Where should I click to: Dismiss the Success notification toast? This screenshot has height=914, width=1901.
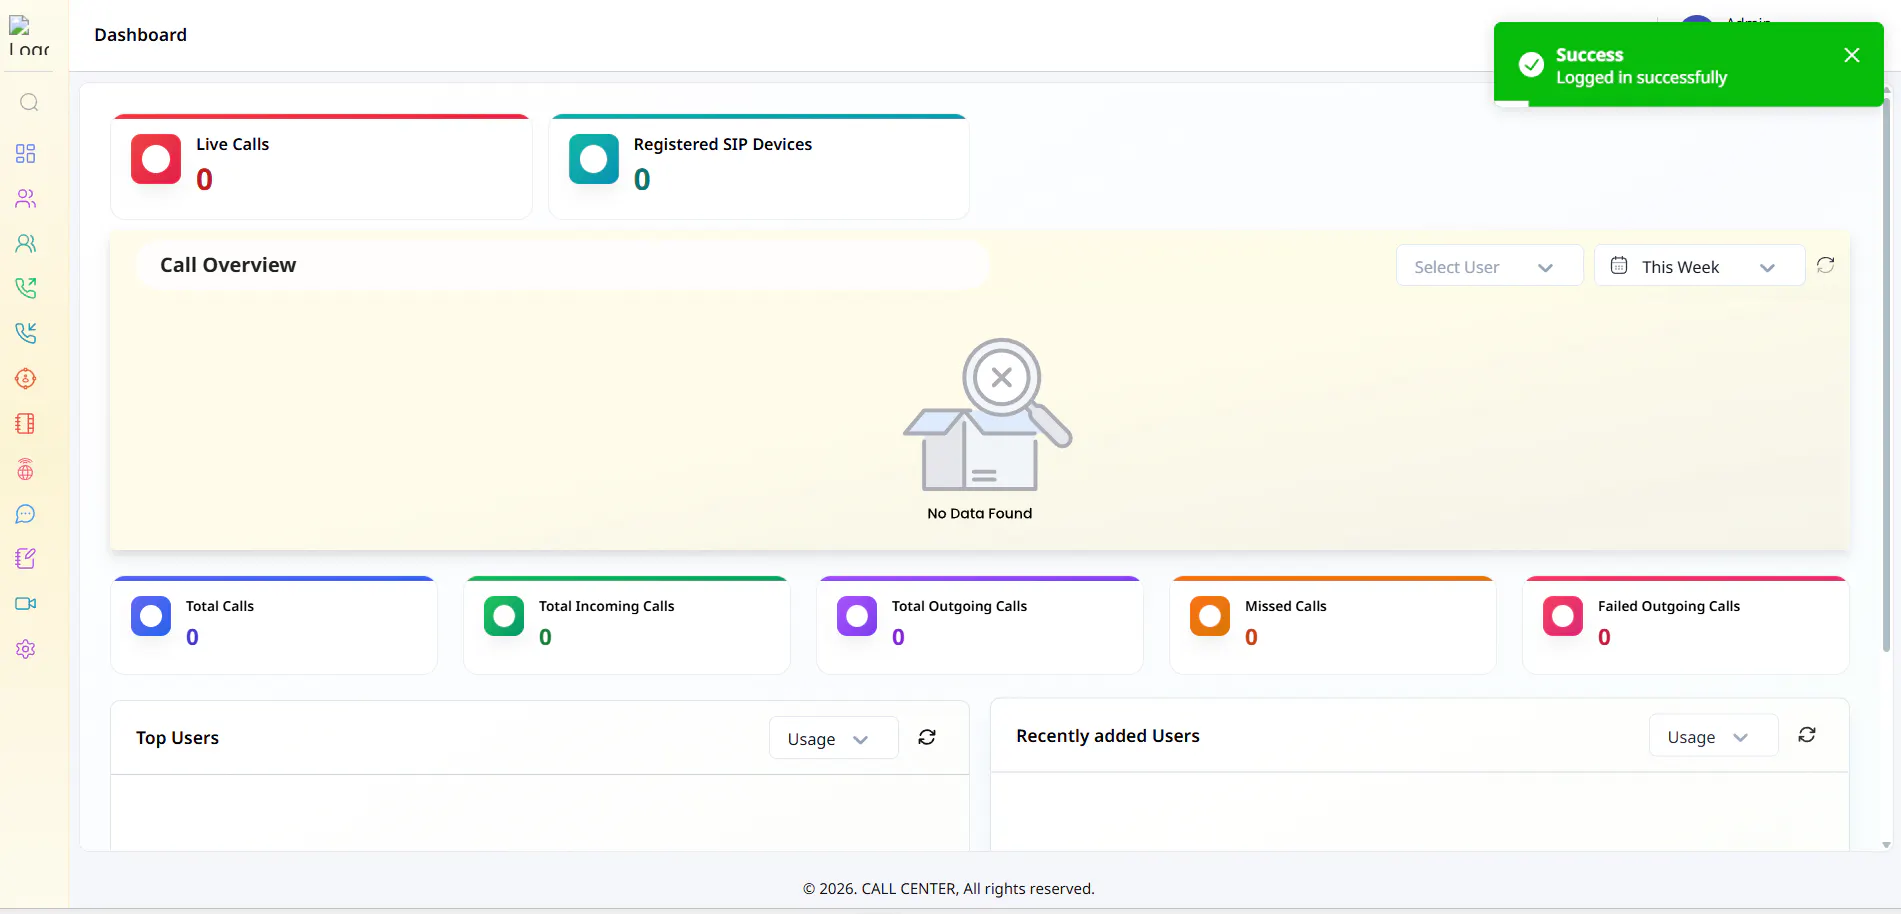1852,55
